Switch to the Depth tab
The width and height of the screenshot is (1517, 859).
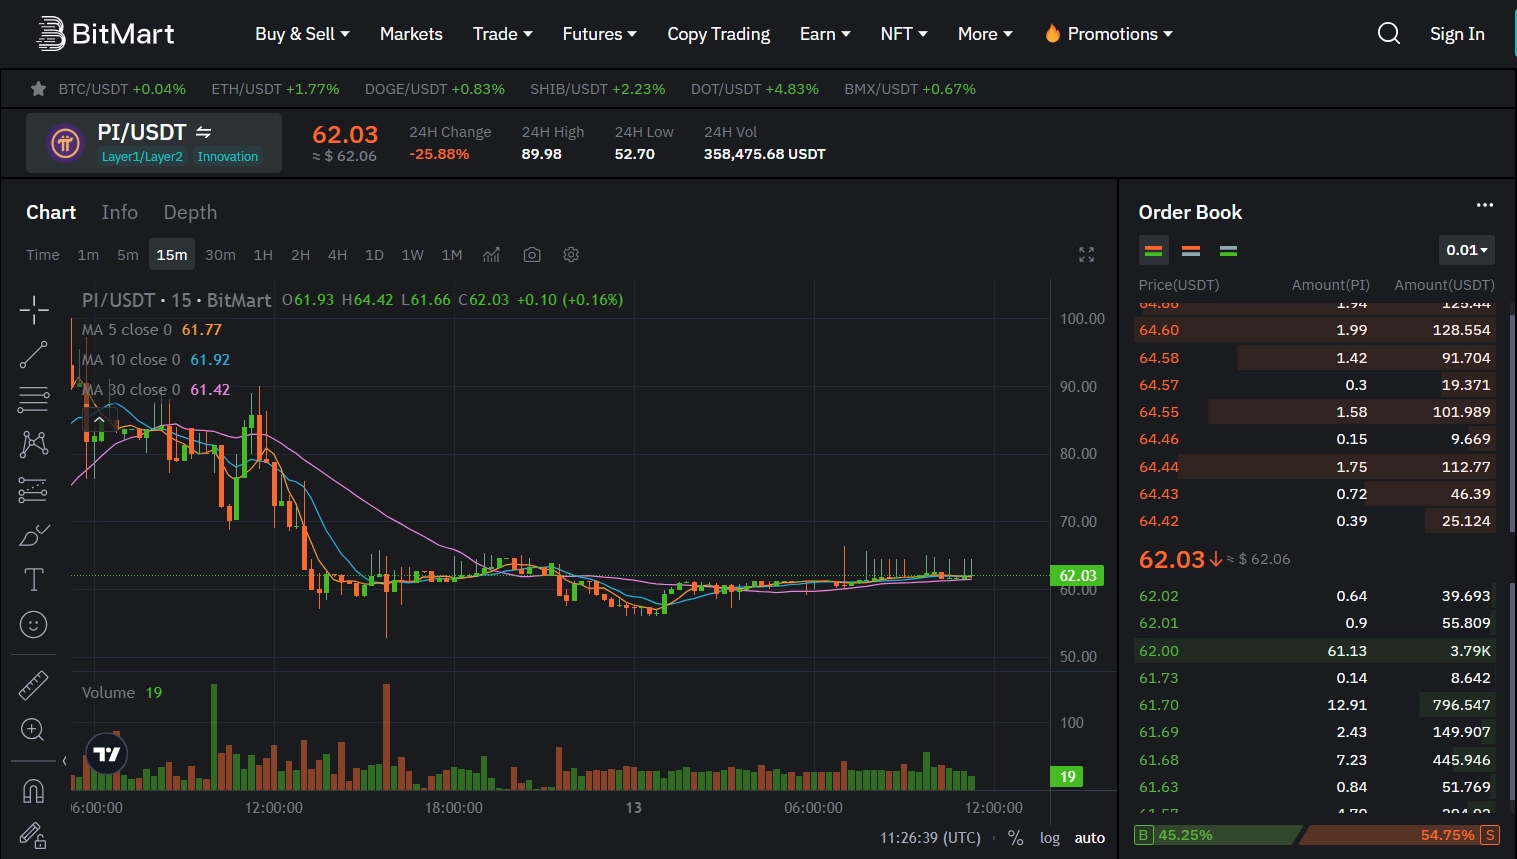coord(189,212)
